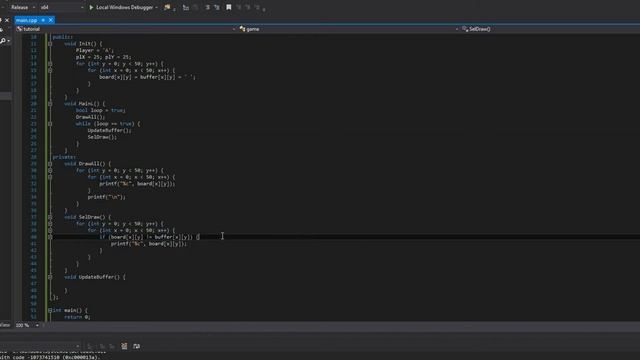Viewport: 640px width, 360px height.
Task: Click the "DrawAll();" call in Main
Action: pyautogui.click(x=90, y=117)
